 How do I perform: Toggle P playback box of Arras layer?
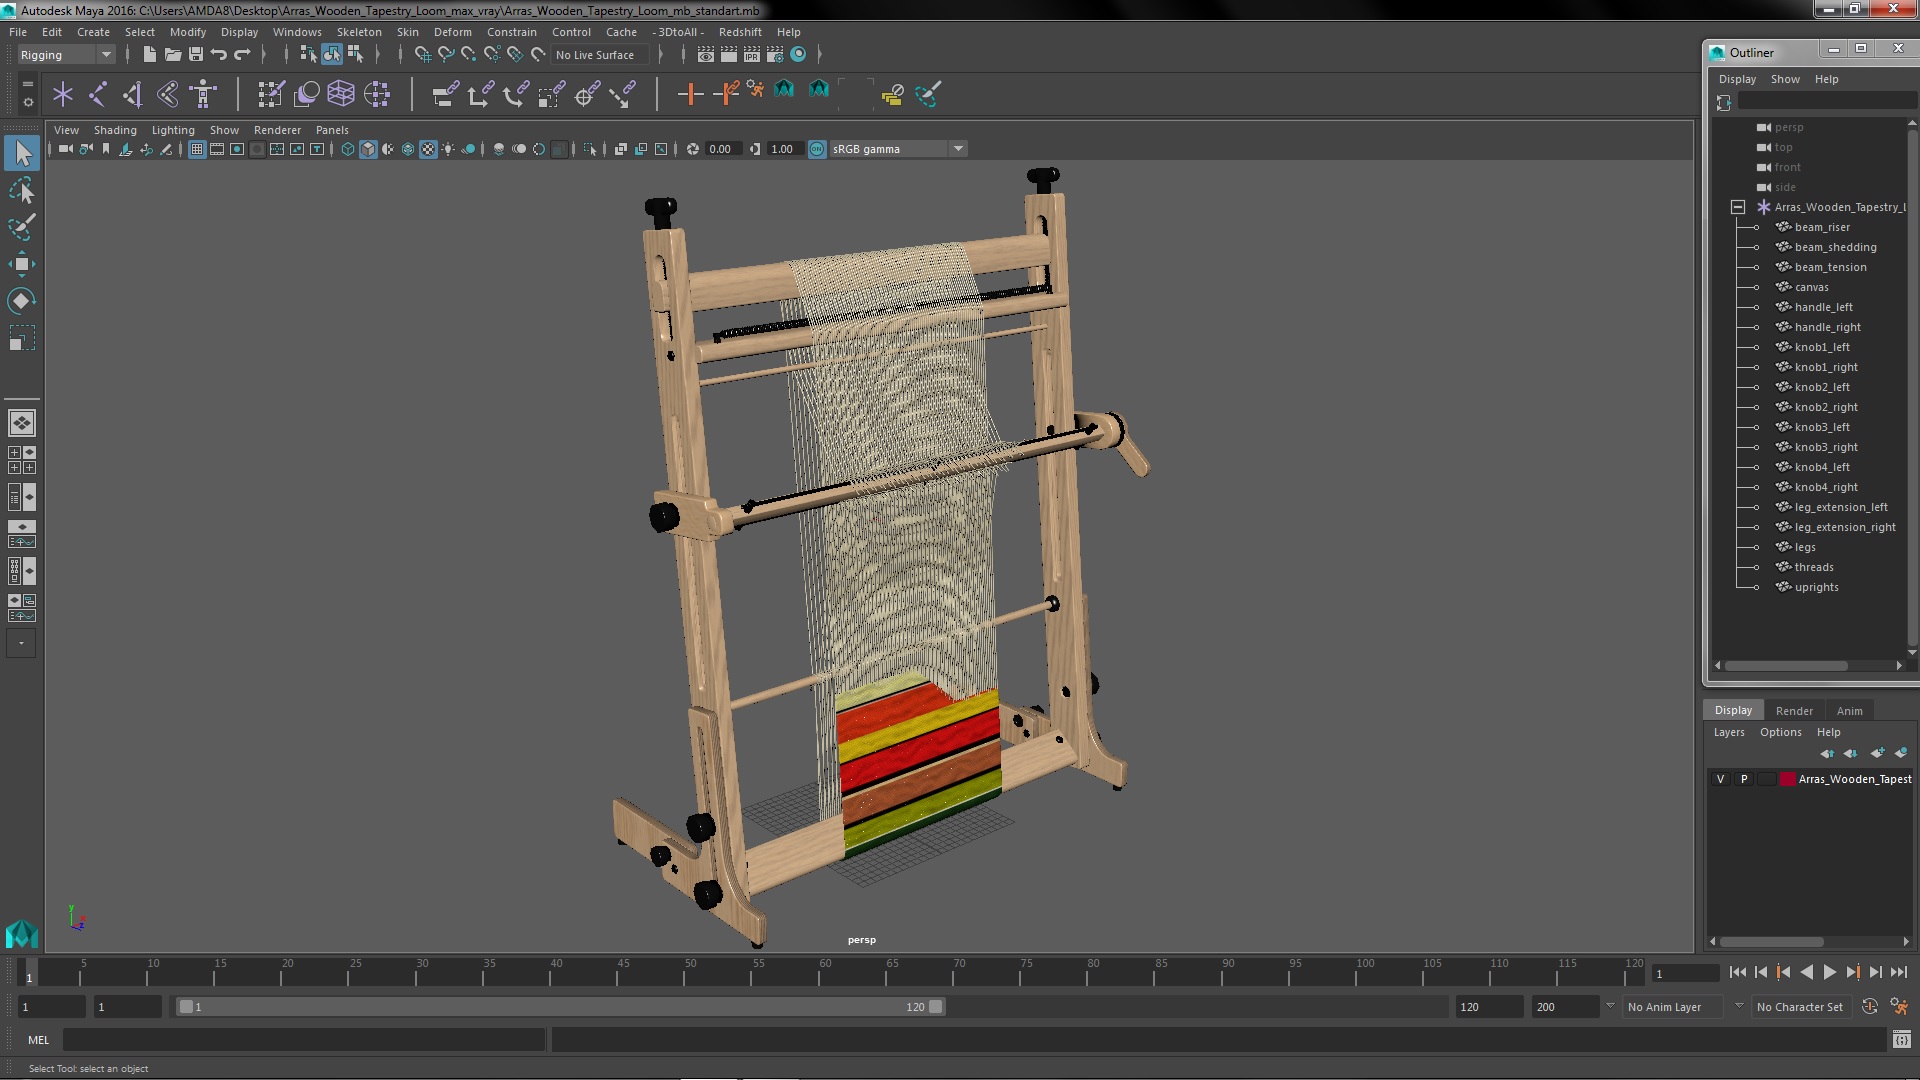[x=1744, y=779]
